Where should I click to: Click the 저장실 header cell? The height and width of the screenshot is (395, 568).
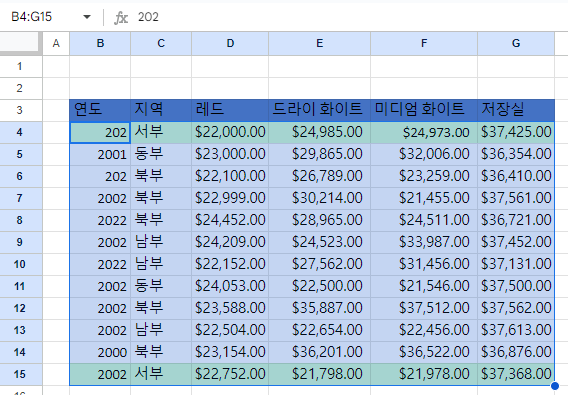(516, 110)
